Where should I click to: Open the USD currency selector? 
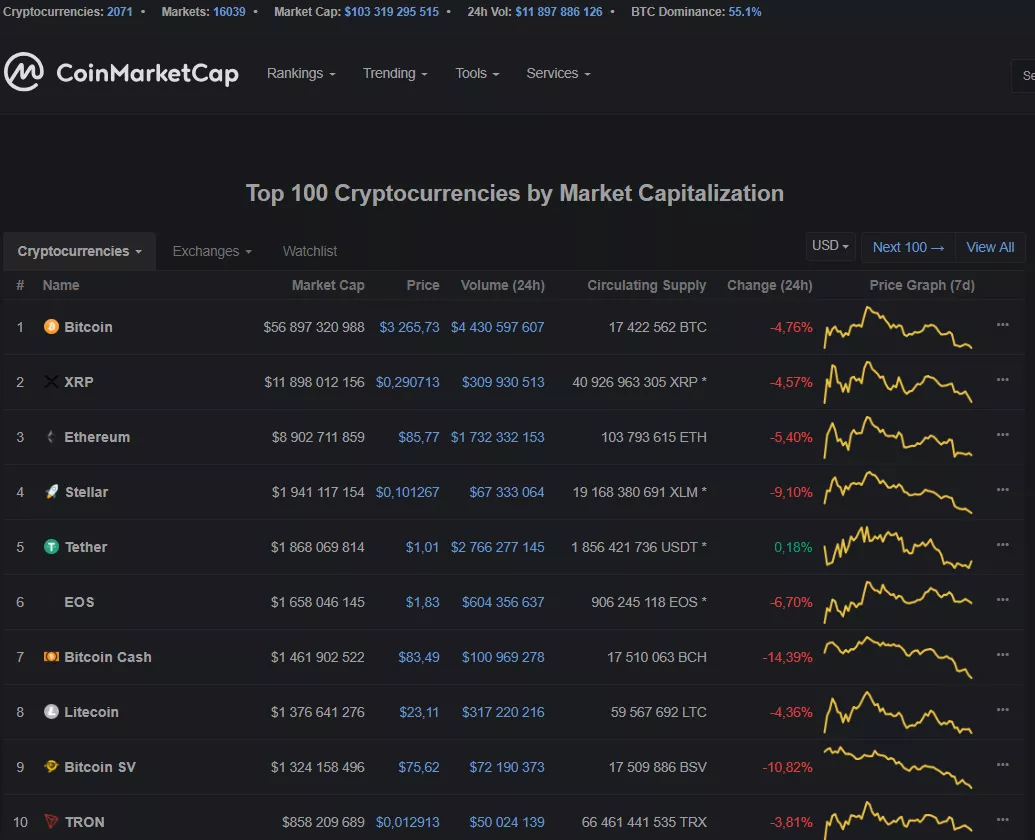pyautogui.click(x=830, y=246)
